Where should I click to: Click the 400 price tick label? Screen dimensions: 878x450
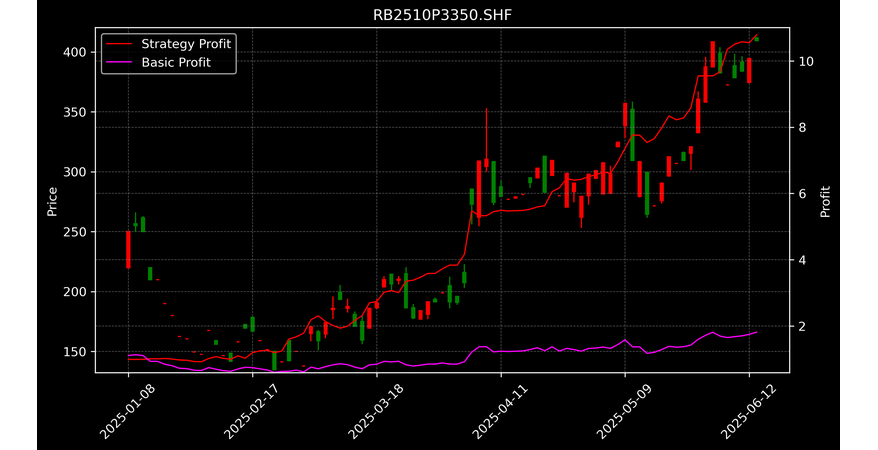pos(77,52)
